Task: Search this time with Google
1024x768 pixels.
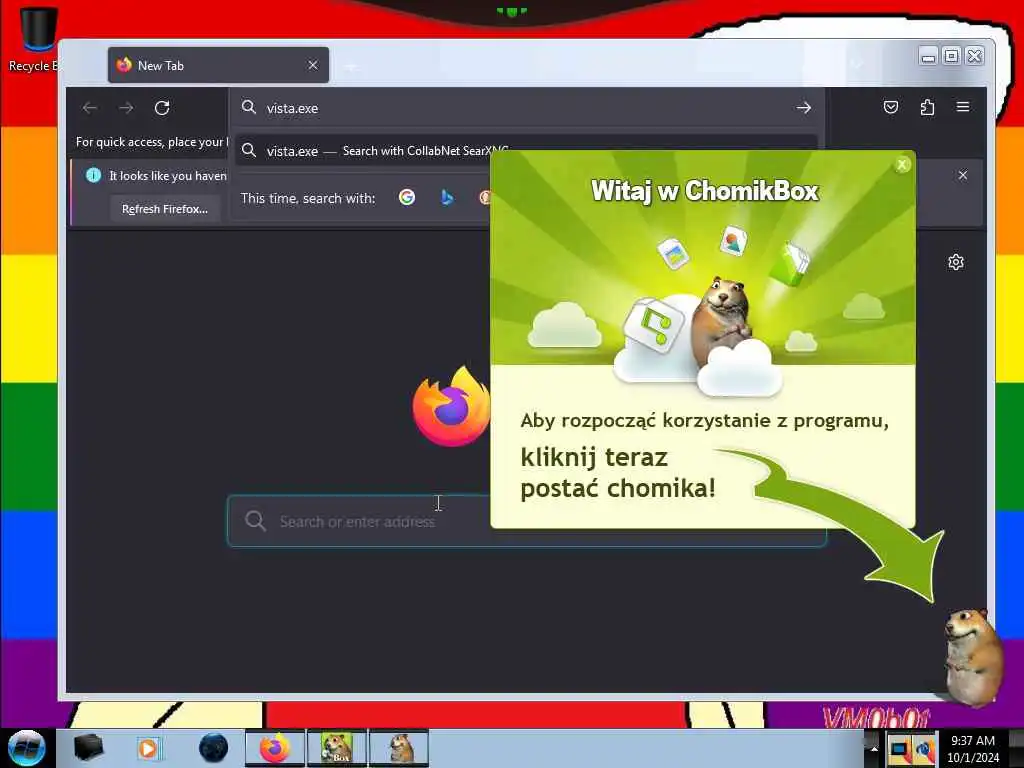Action: (x=407, y=197)
